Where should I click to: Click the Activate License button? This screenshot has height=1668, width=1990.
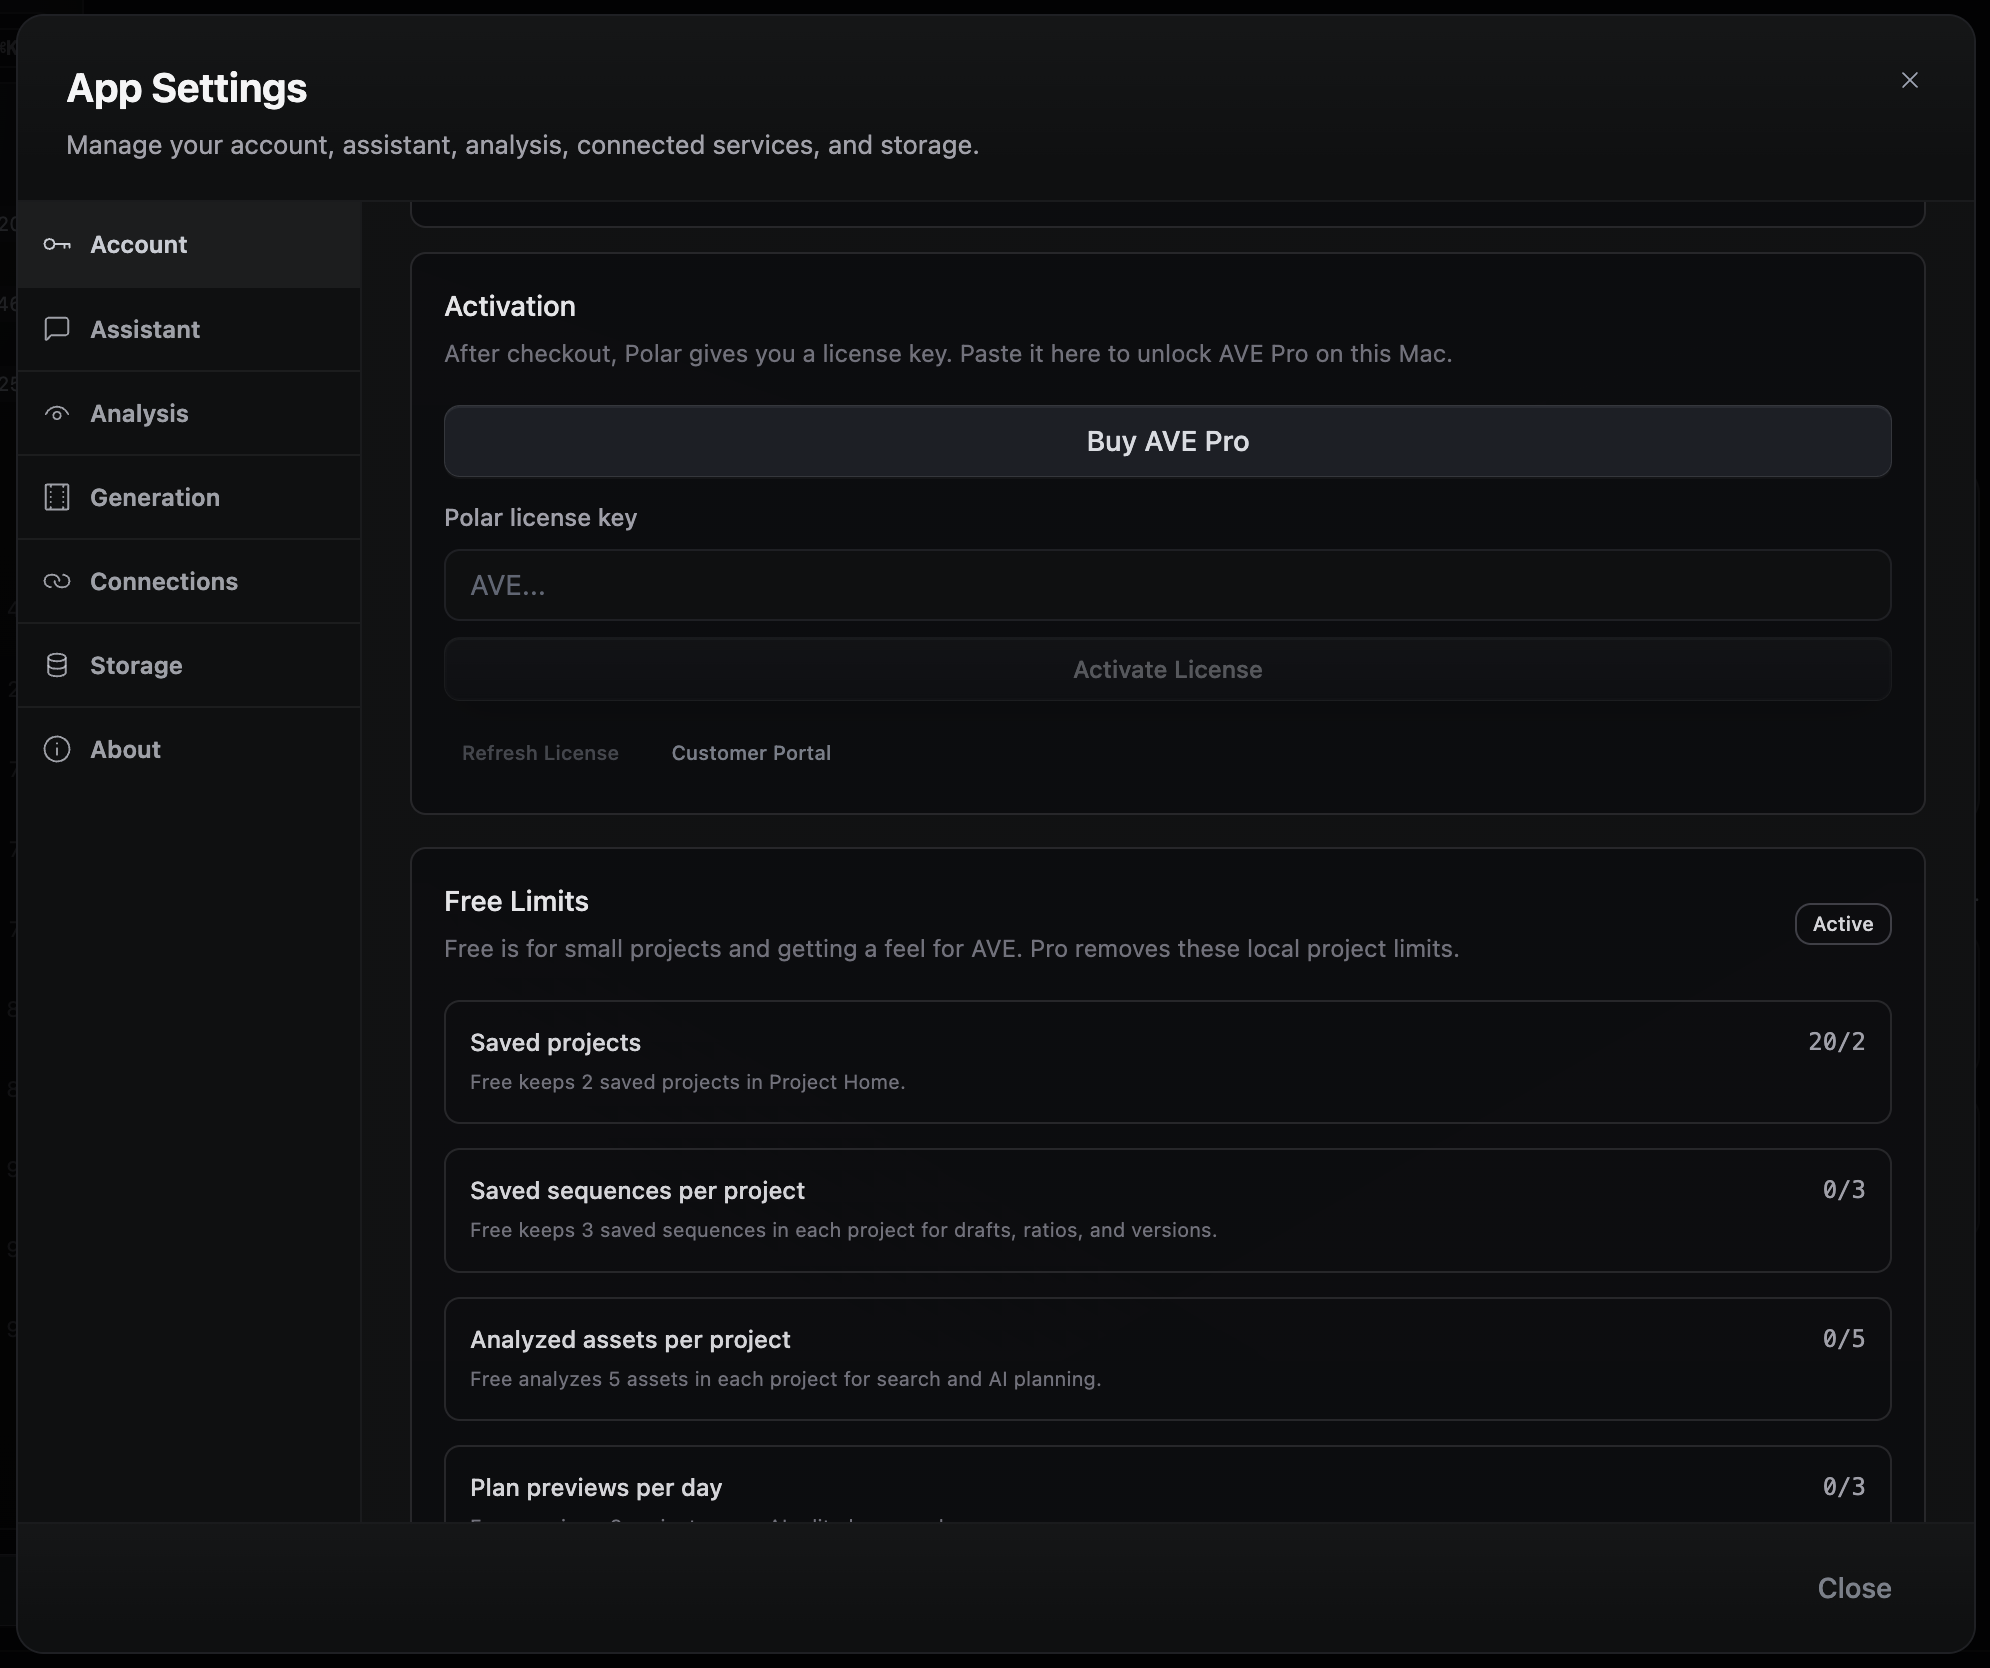click(1167, 669)
